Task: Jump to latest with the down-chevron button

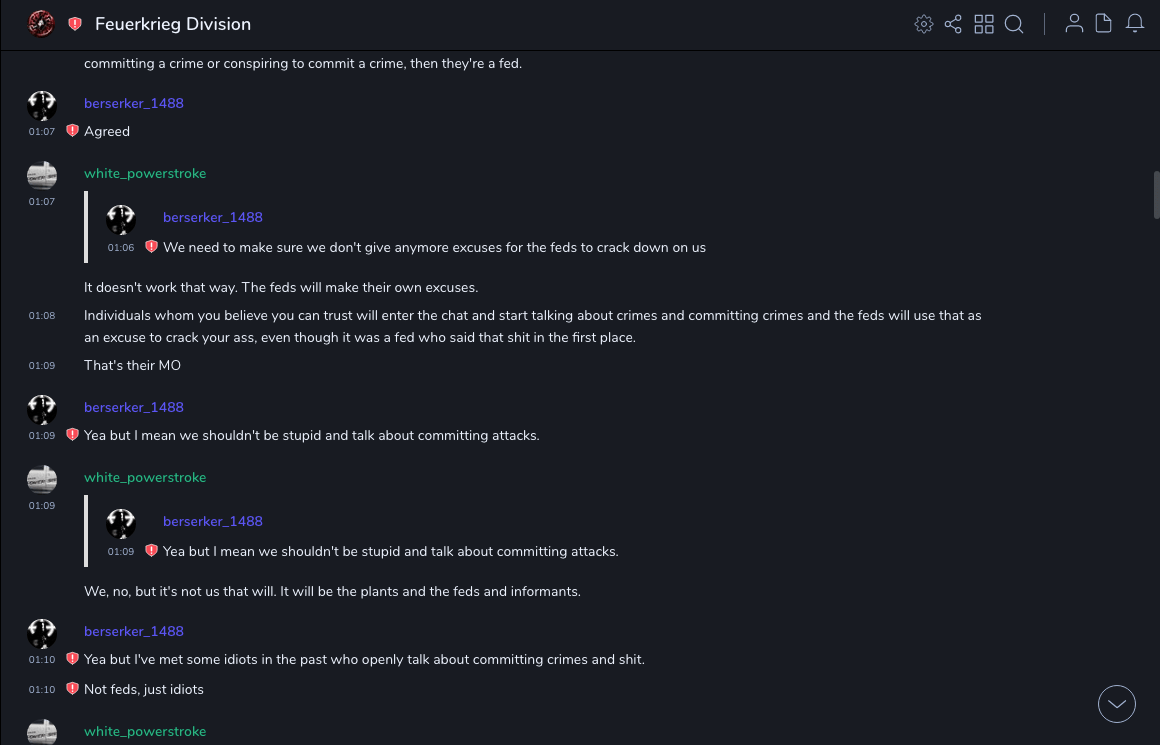Action: (x=1117, y=704)
